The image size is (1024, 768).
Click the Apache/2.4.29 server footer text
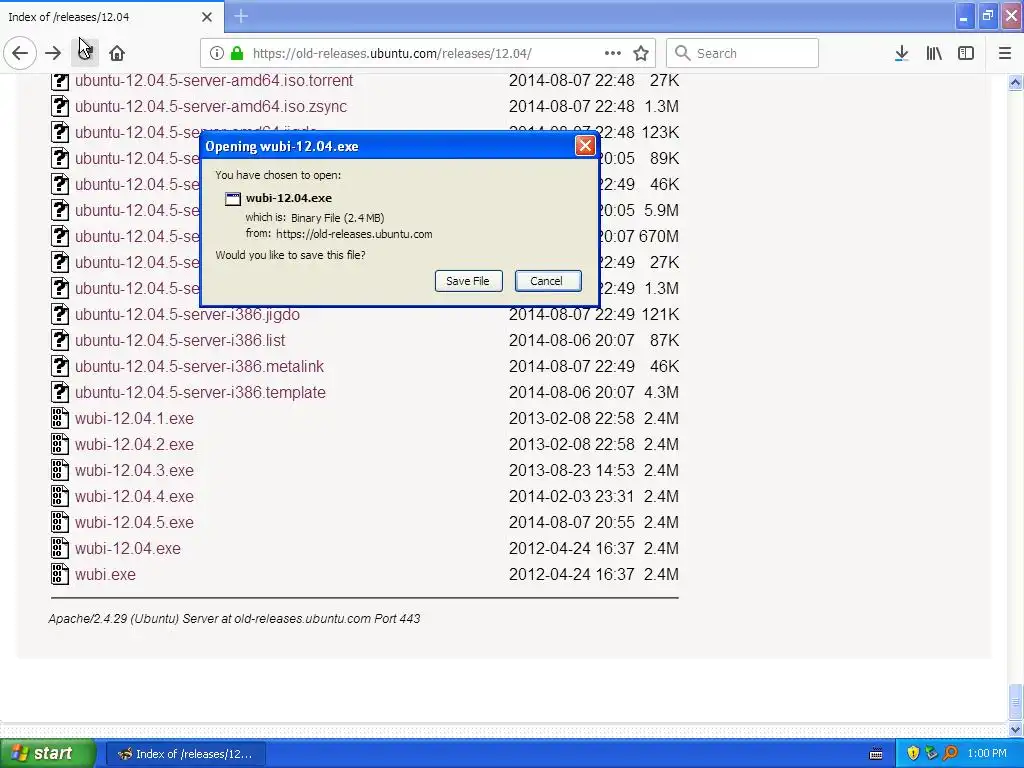(234, 618)
